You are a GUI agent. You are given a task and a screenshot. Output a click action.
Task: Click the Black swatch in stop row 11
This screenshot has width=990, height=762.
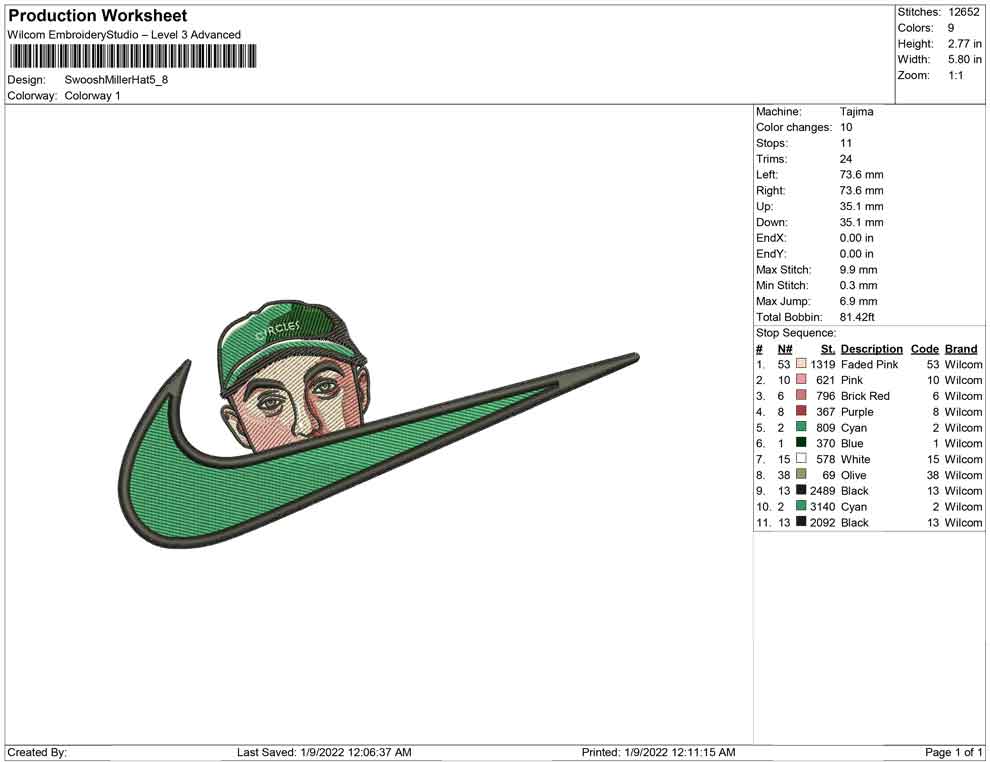pos(801,521)
